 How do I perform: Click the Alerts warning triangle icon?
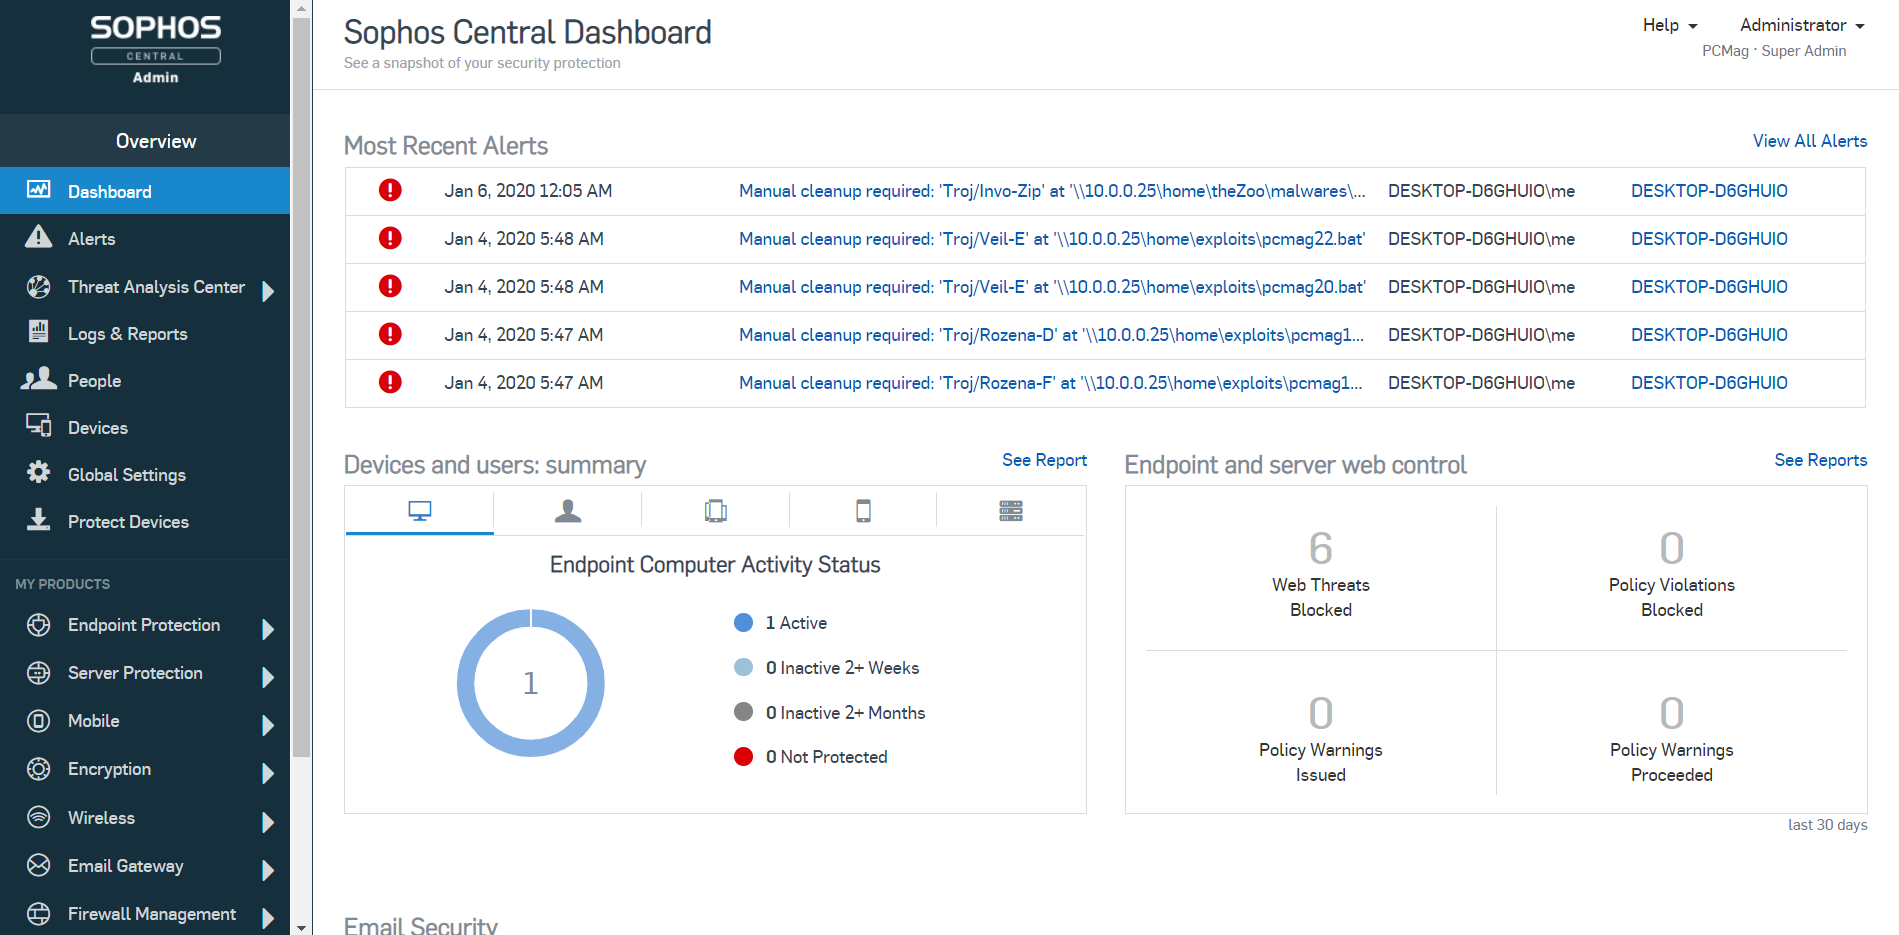tap(38, 237)
